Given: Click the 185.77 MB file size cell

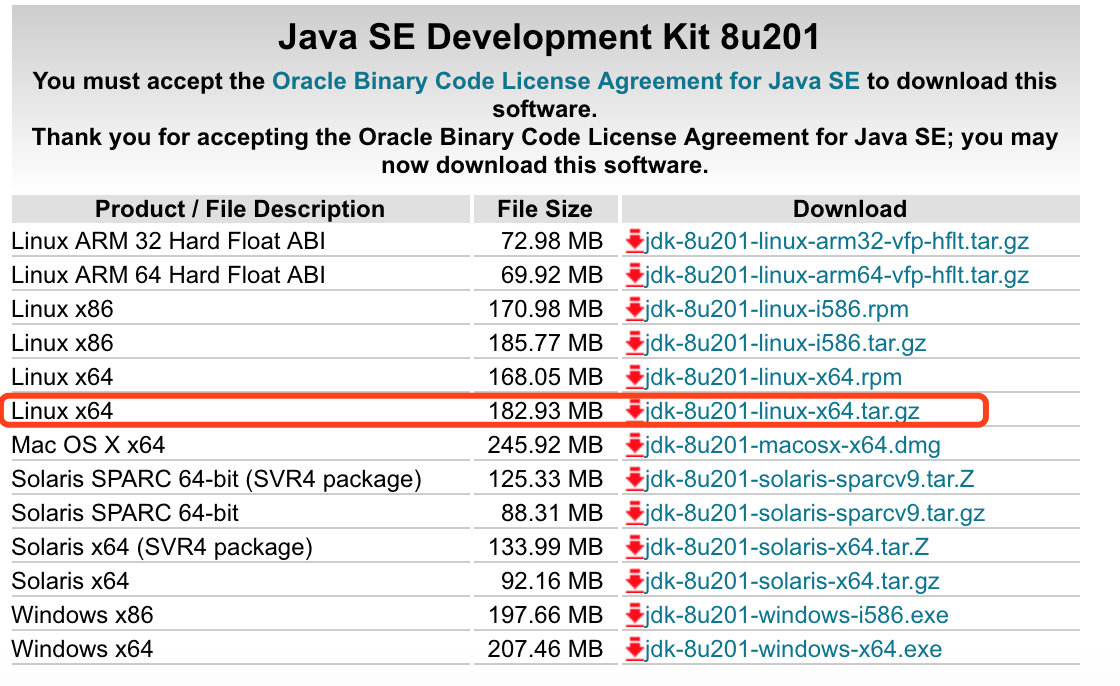Looking at the screenshot, I should (x=546, y=343).
